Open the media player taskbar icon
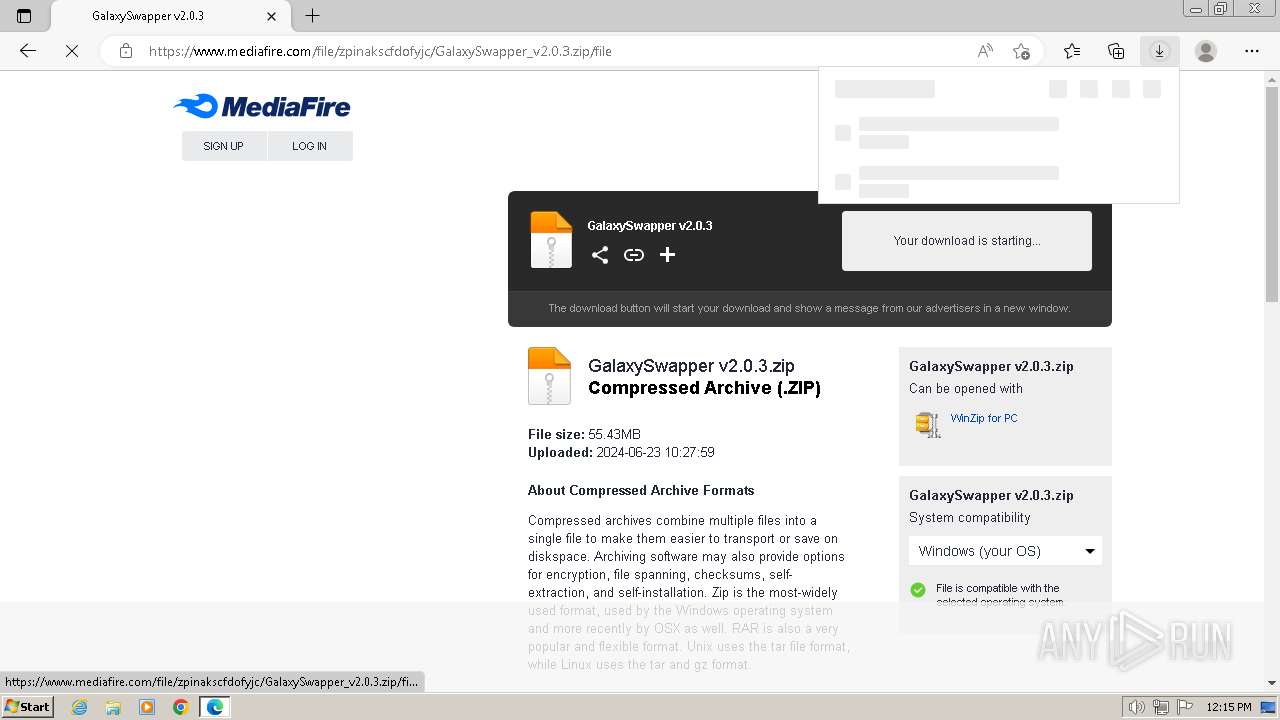 (x=147, y=707)
